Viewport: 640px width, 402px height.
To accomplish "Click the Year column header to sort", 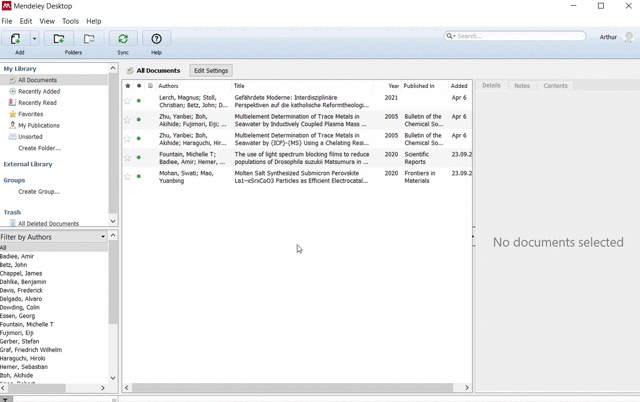I will click(x=393, y=86).
